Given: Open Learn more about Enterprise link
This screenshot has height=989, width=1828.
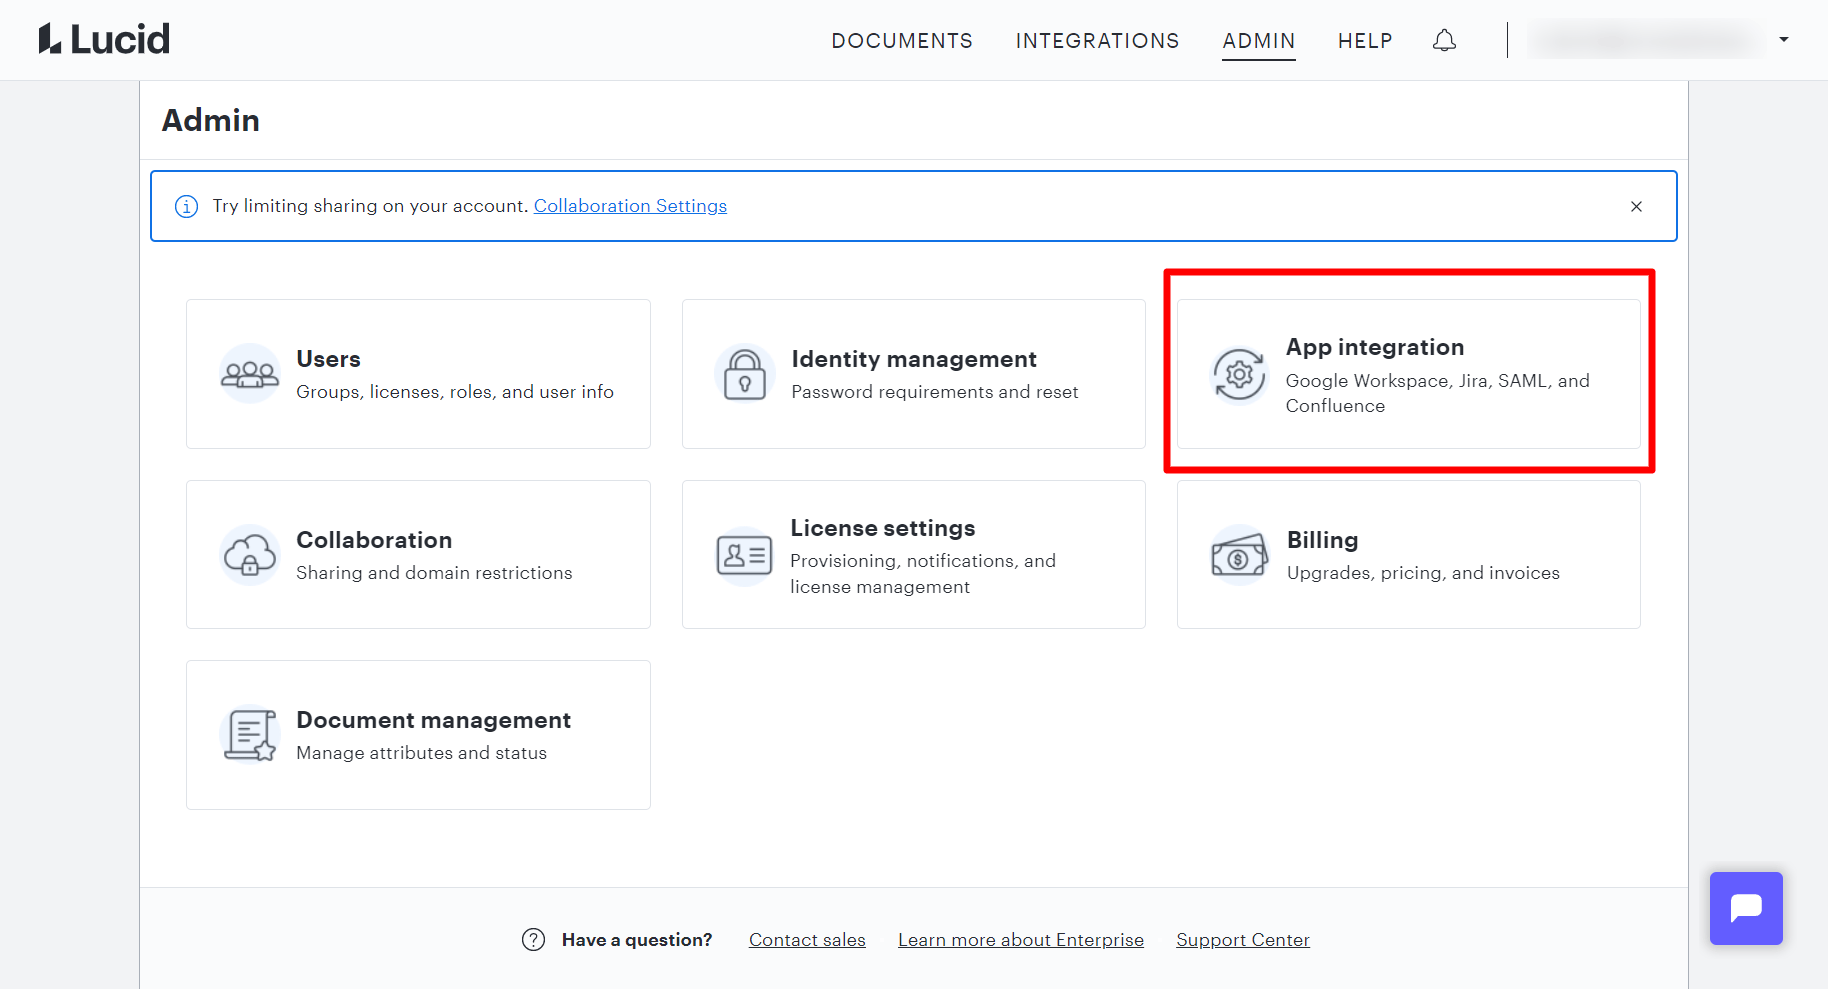Looking at the screenshot, I should click(x=1021, y=940).
